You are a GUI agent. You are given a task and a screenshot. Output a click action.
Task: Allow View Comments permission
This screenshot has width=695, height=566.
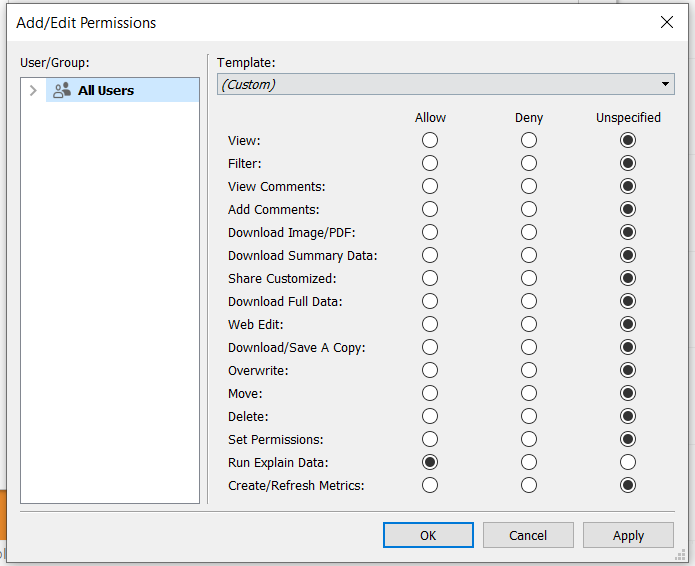tap(430, 186)
